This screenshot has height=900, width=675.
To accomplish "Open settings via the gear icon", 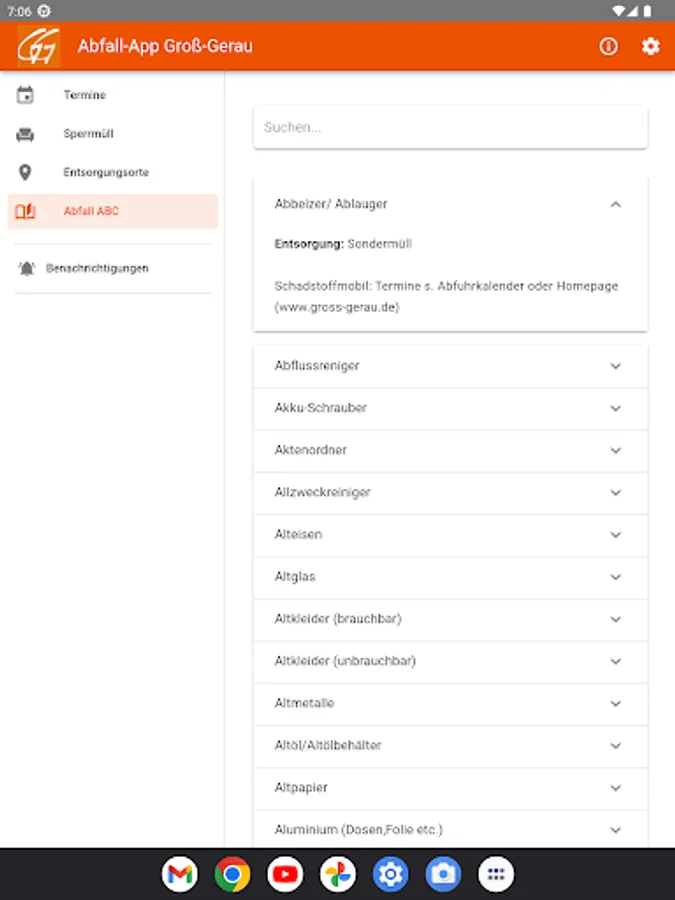I will coord(651,46).
